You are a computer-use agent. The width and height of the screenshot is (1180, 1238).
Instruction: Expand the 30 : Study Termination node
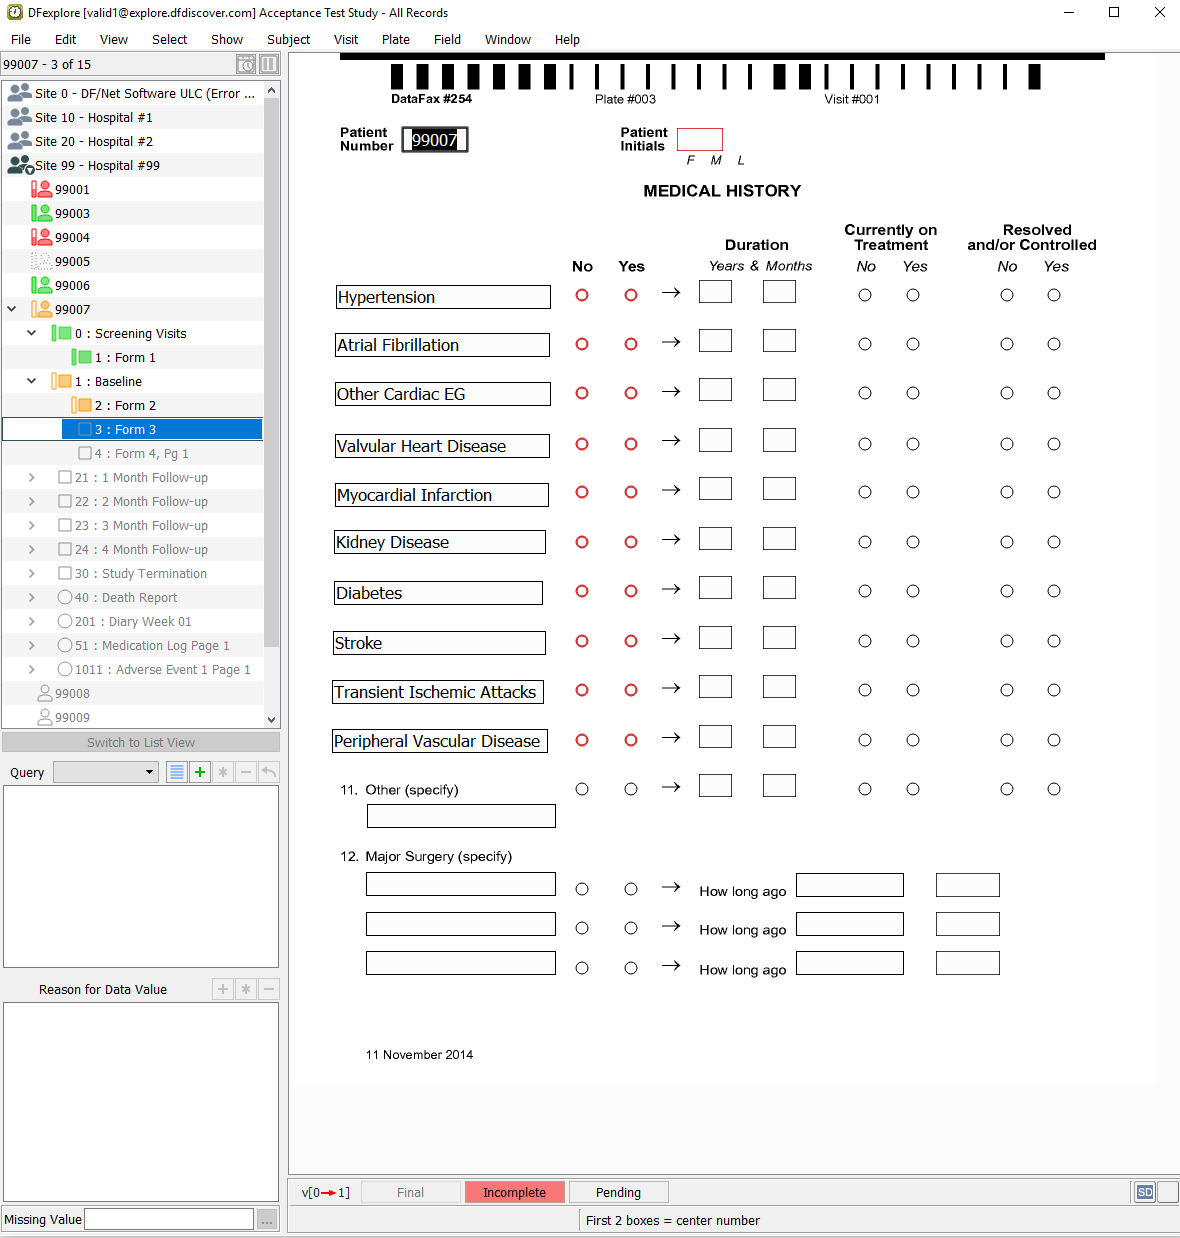(x=32, y=573)
